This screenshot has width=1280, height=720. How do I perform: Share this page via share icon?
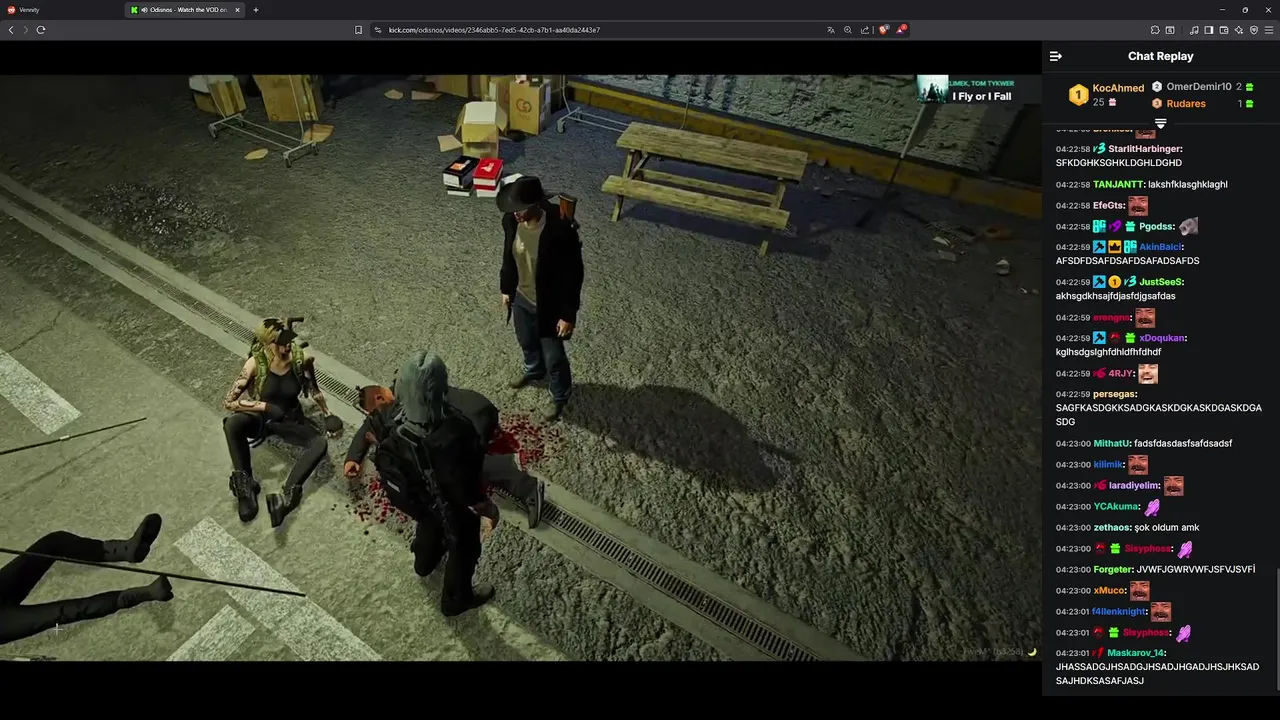tap(865, 30)
